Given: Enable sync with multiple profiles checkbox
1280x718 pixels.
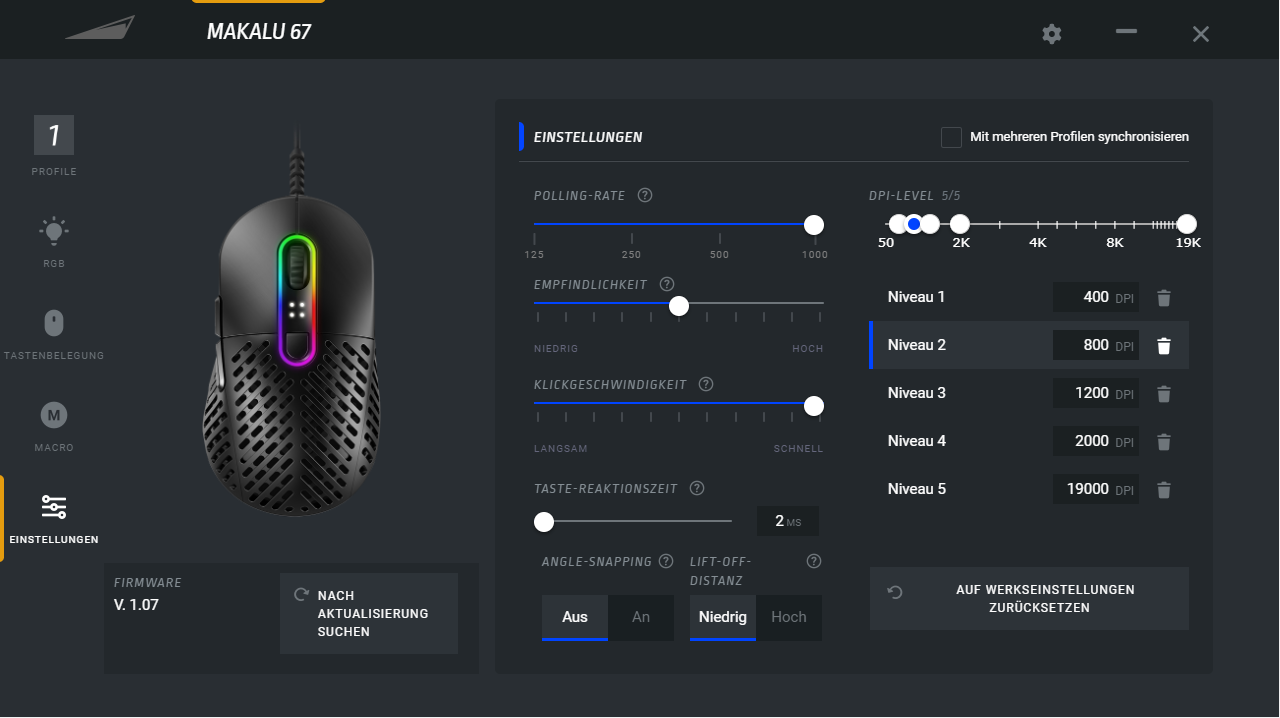Looking at the screenshot, I should (x=951, y=137).
